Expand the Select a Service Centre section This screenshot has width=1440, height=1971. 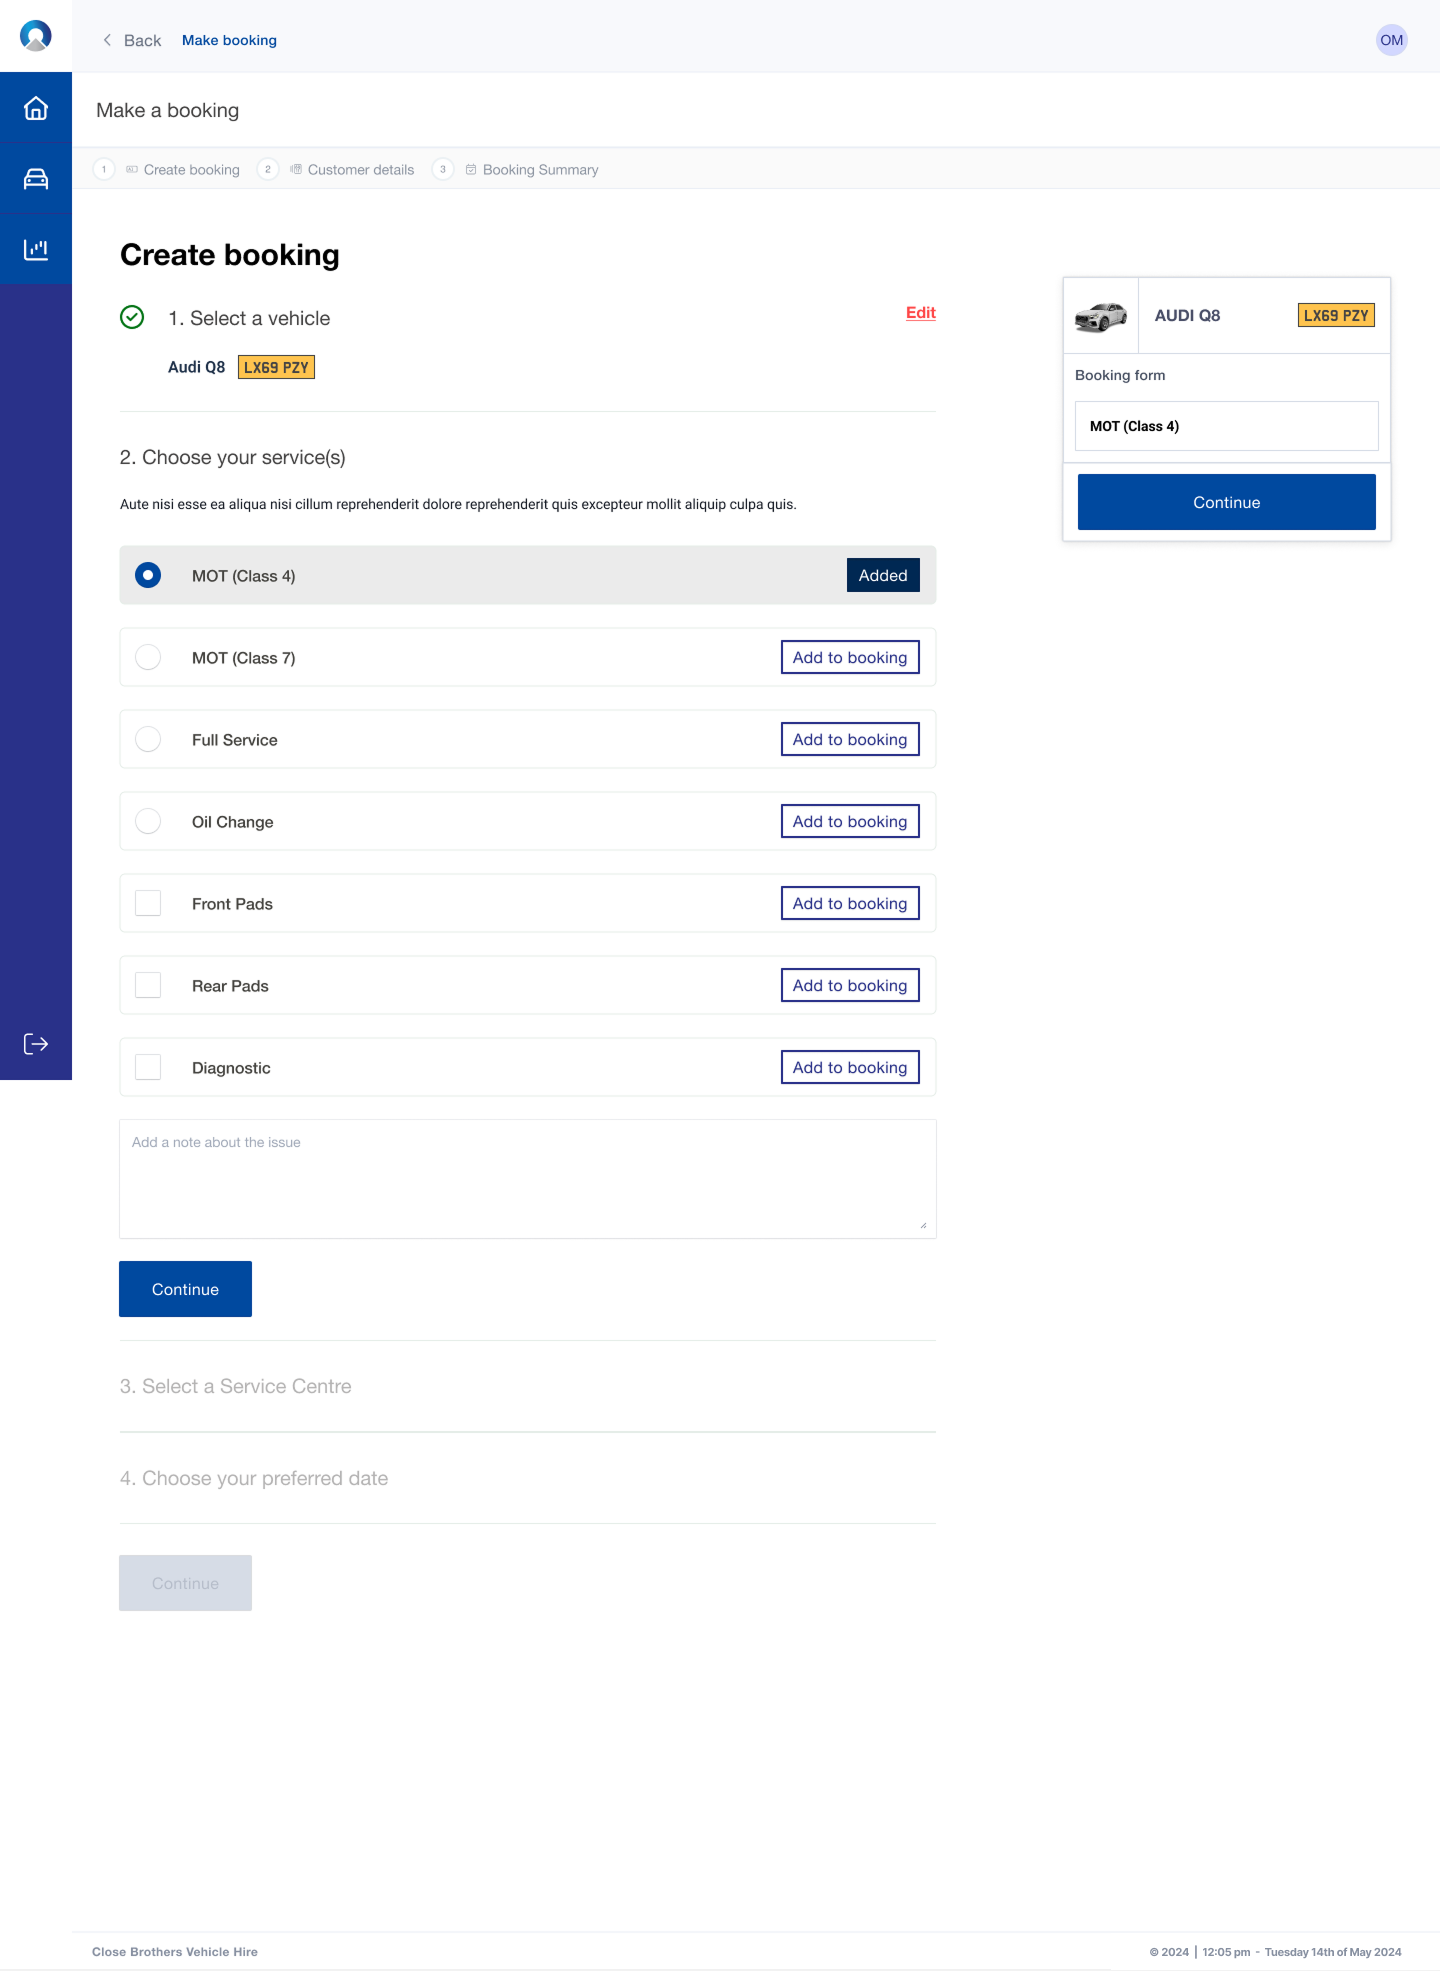point(236,1386)
